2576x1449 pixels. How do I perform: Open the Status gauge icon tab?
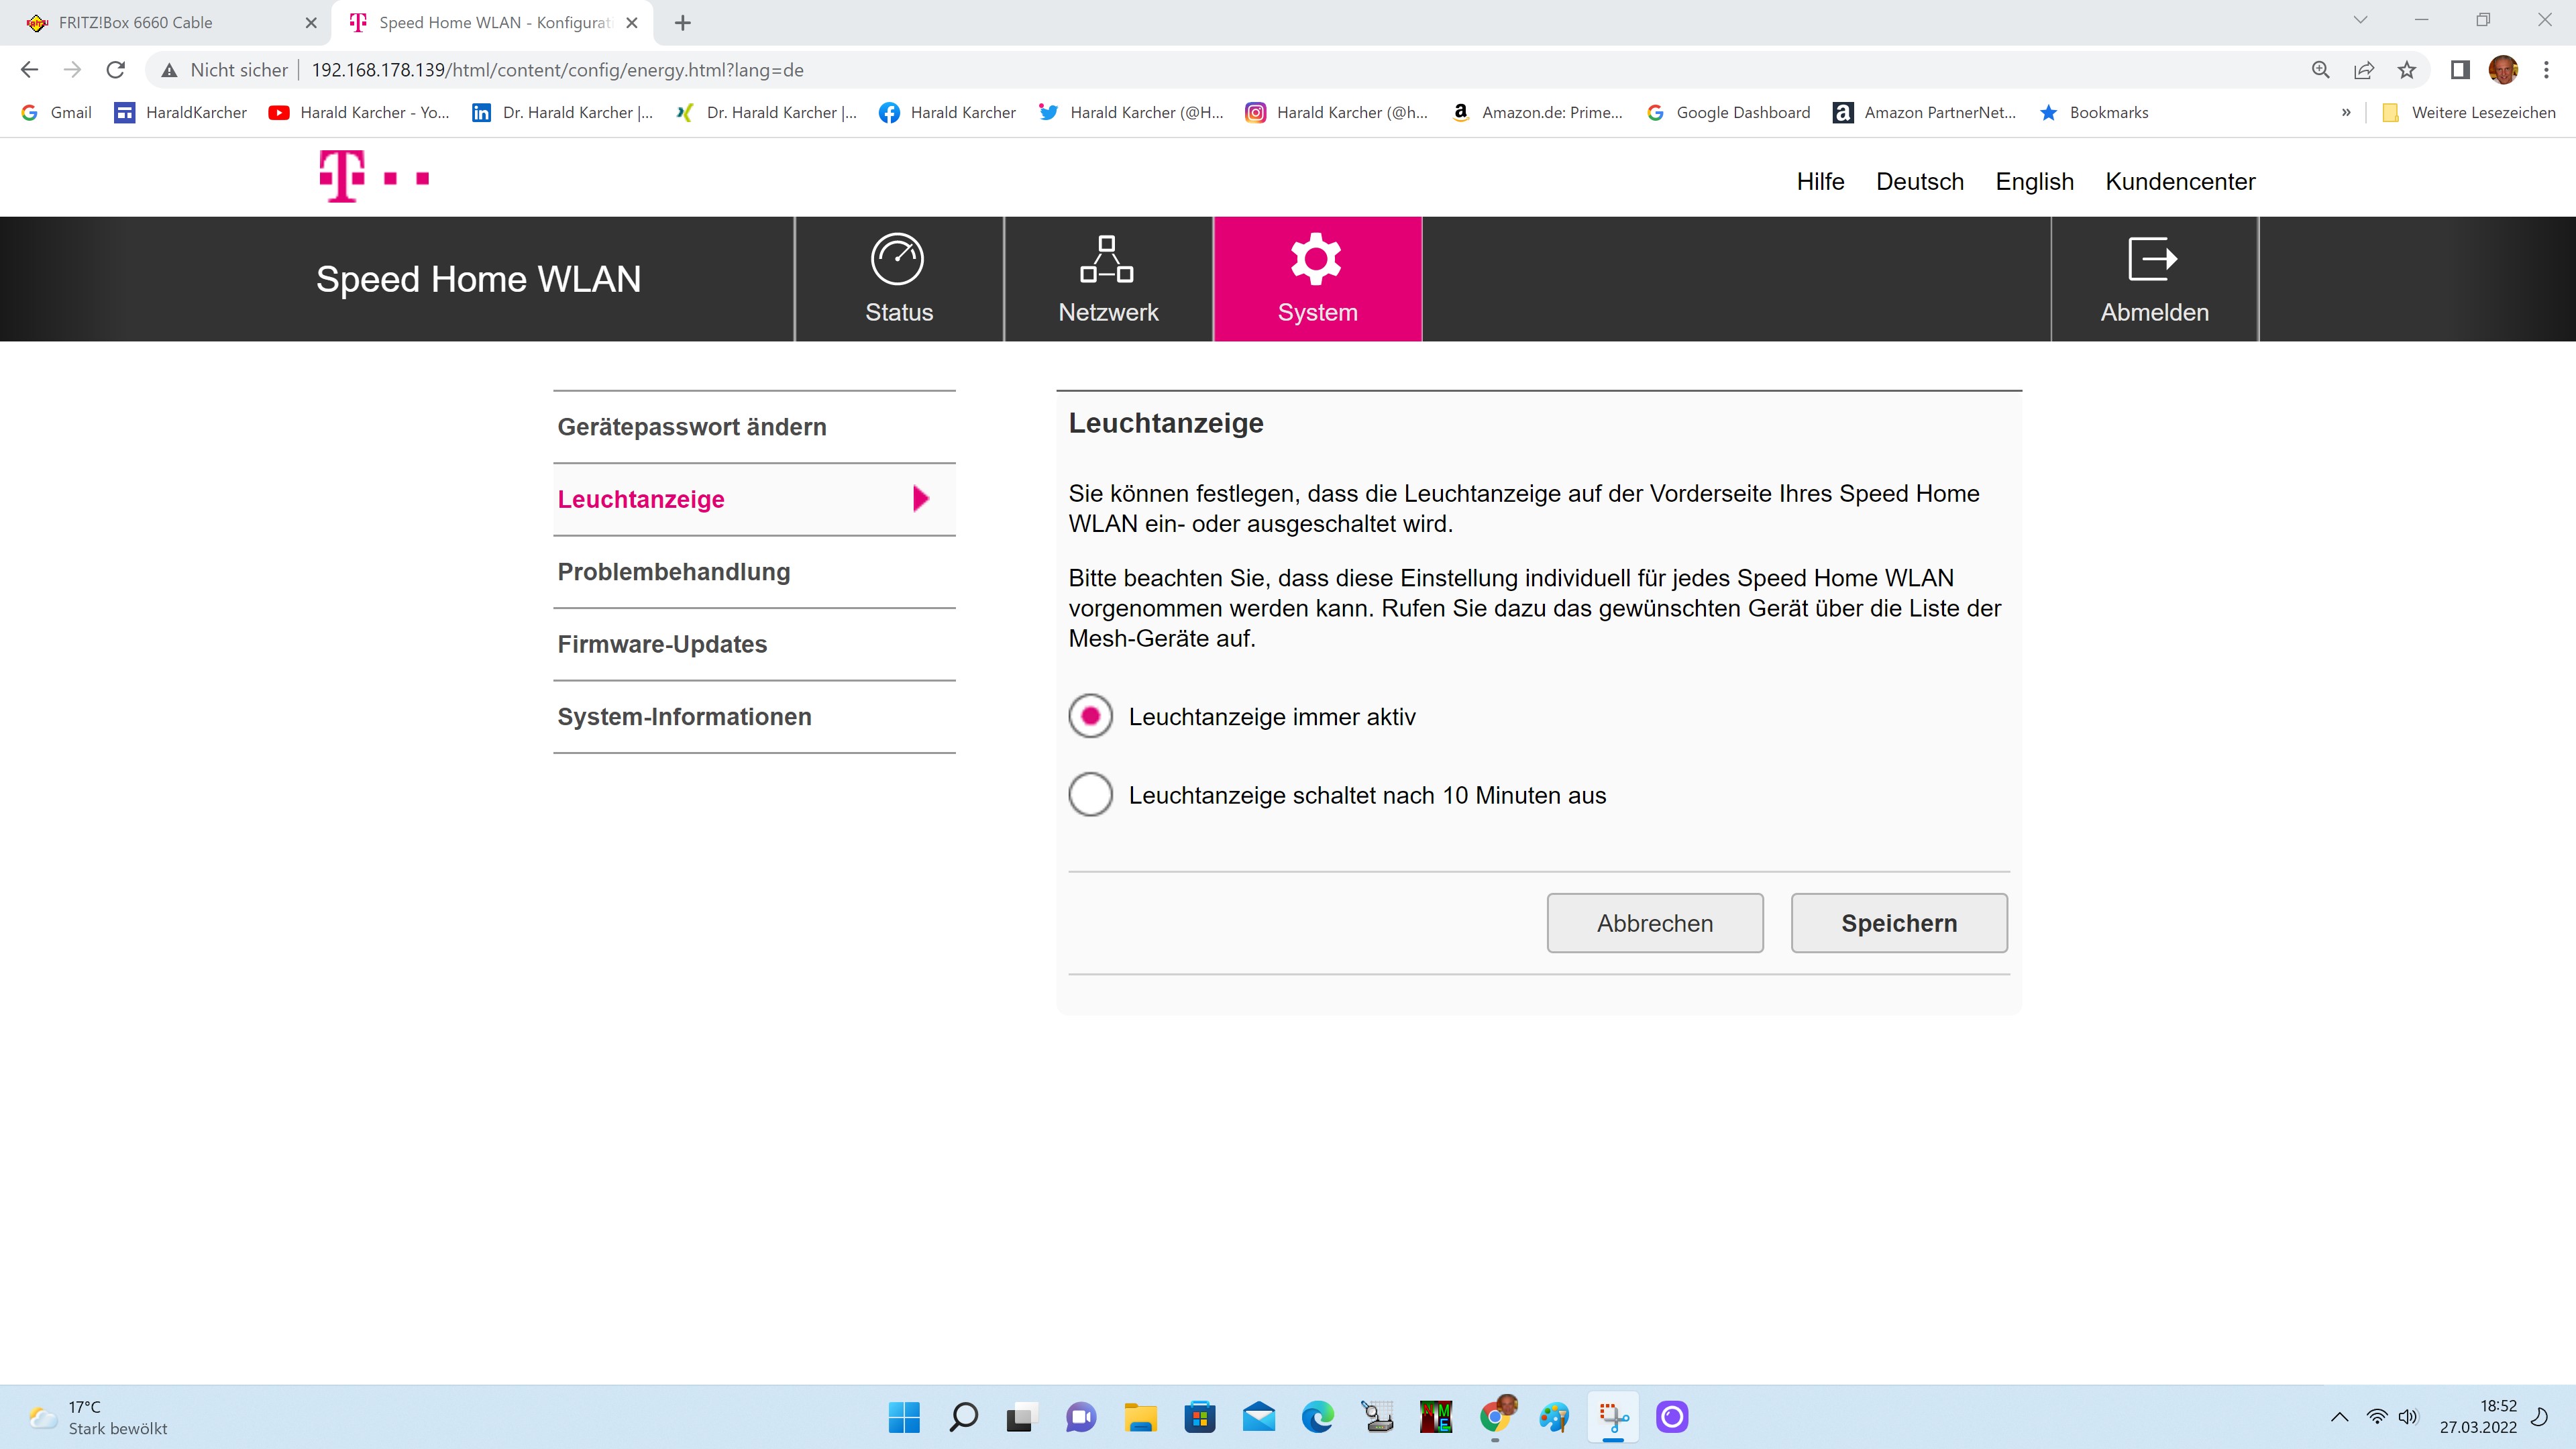point(897,260)
